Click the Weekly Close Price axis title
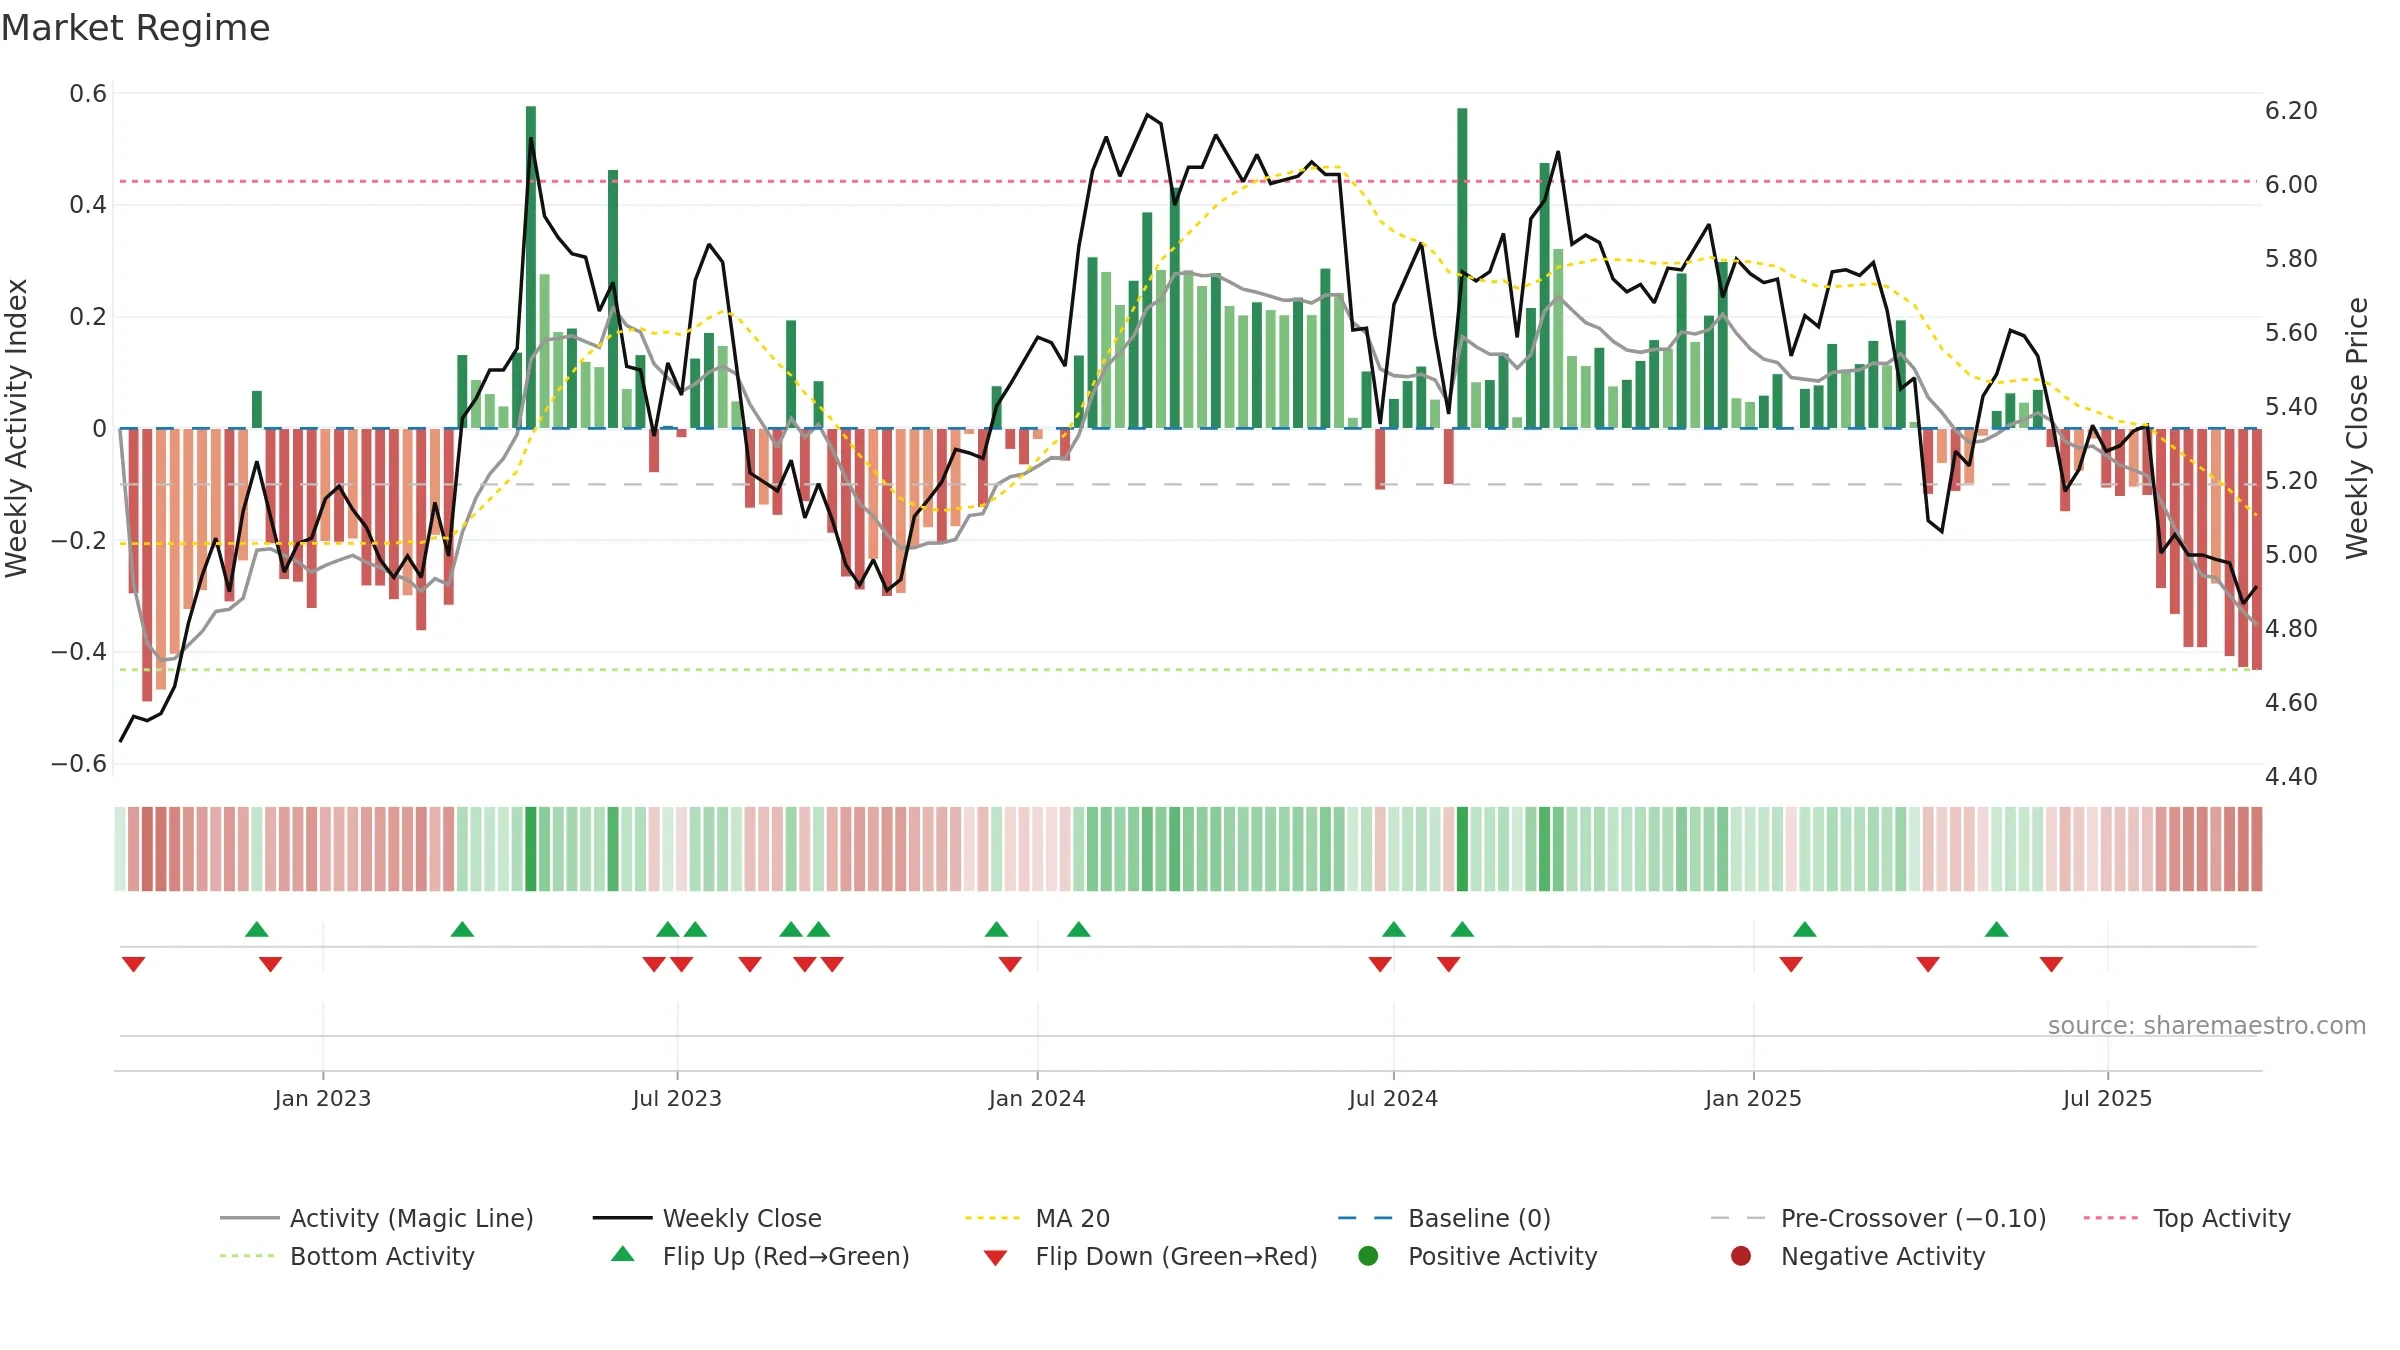Image resolution: width=2400 pixels, height=1350 pixels. pyautogui.click(x=2357, y=428)
